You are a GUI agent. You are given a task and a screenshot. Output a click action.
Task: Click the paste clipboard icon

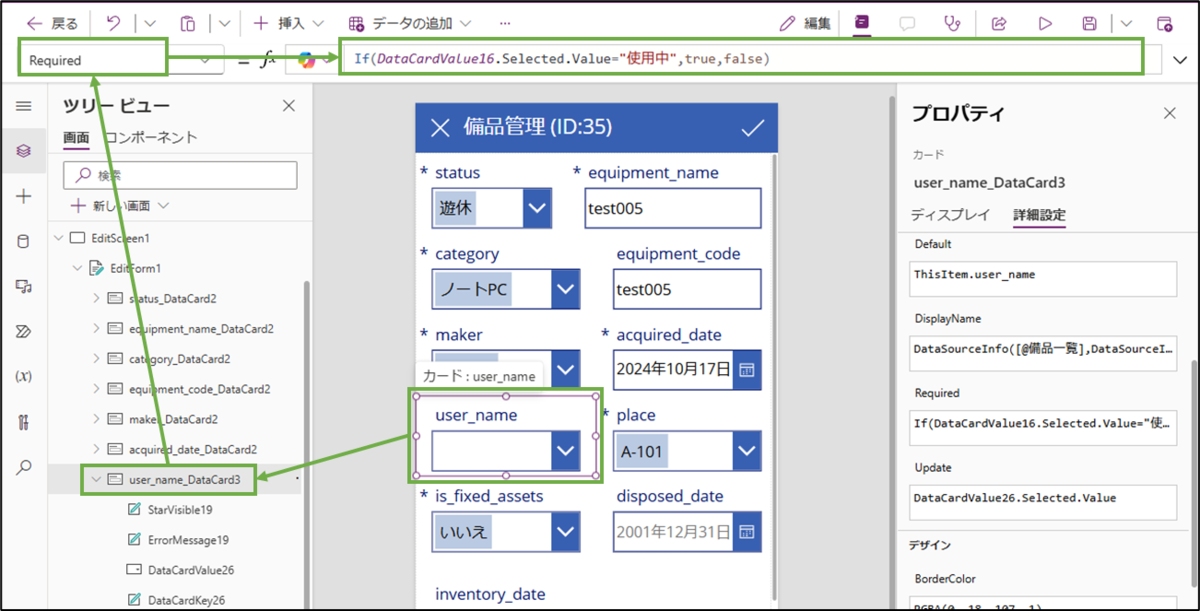click(188, 23)
